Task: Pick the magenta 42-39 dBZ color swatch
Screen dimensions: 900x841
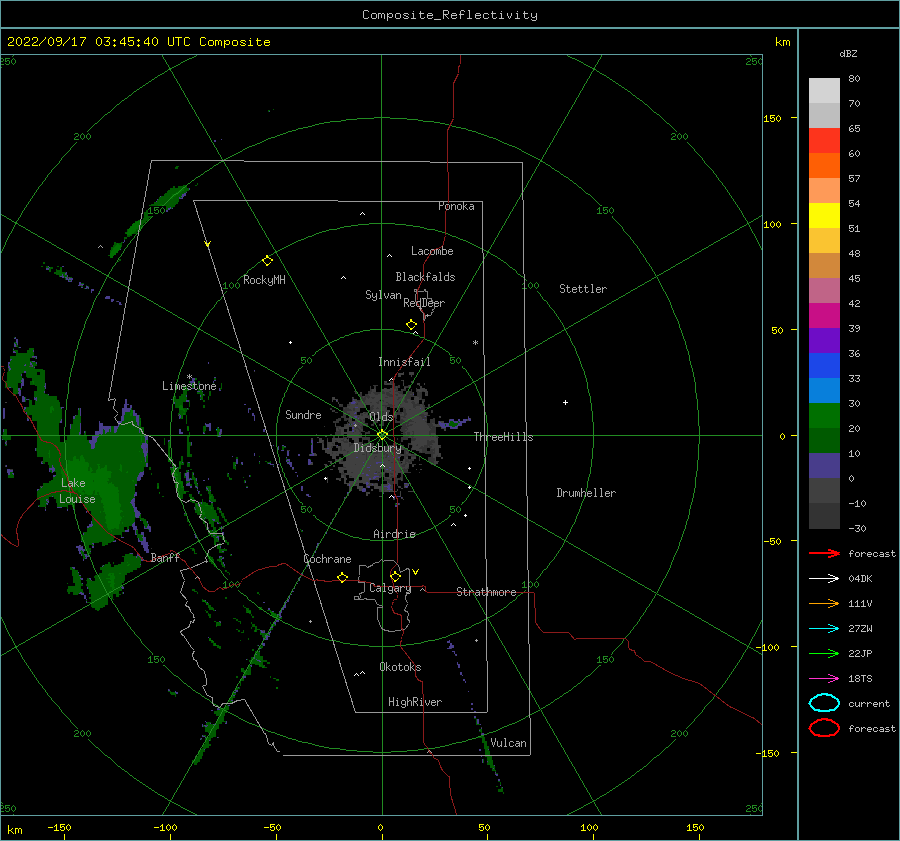Action: pos(824,316)
